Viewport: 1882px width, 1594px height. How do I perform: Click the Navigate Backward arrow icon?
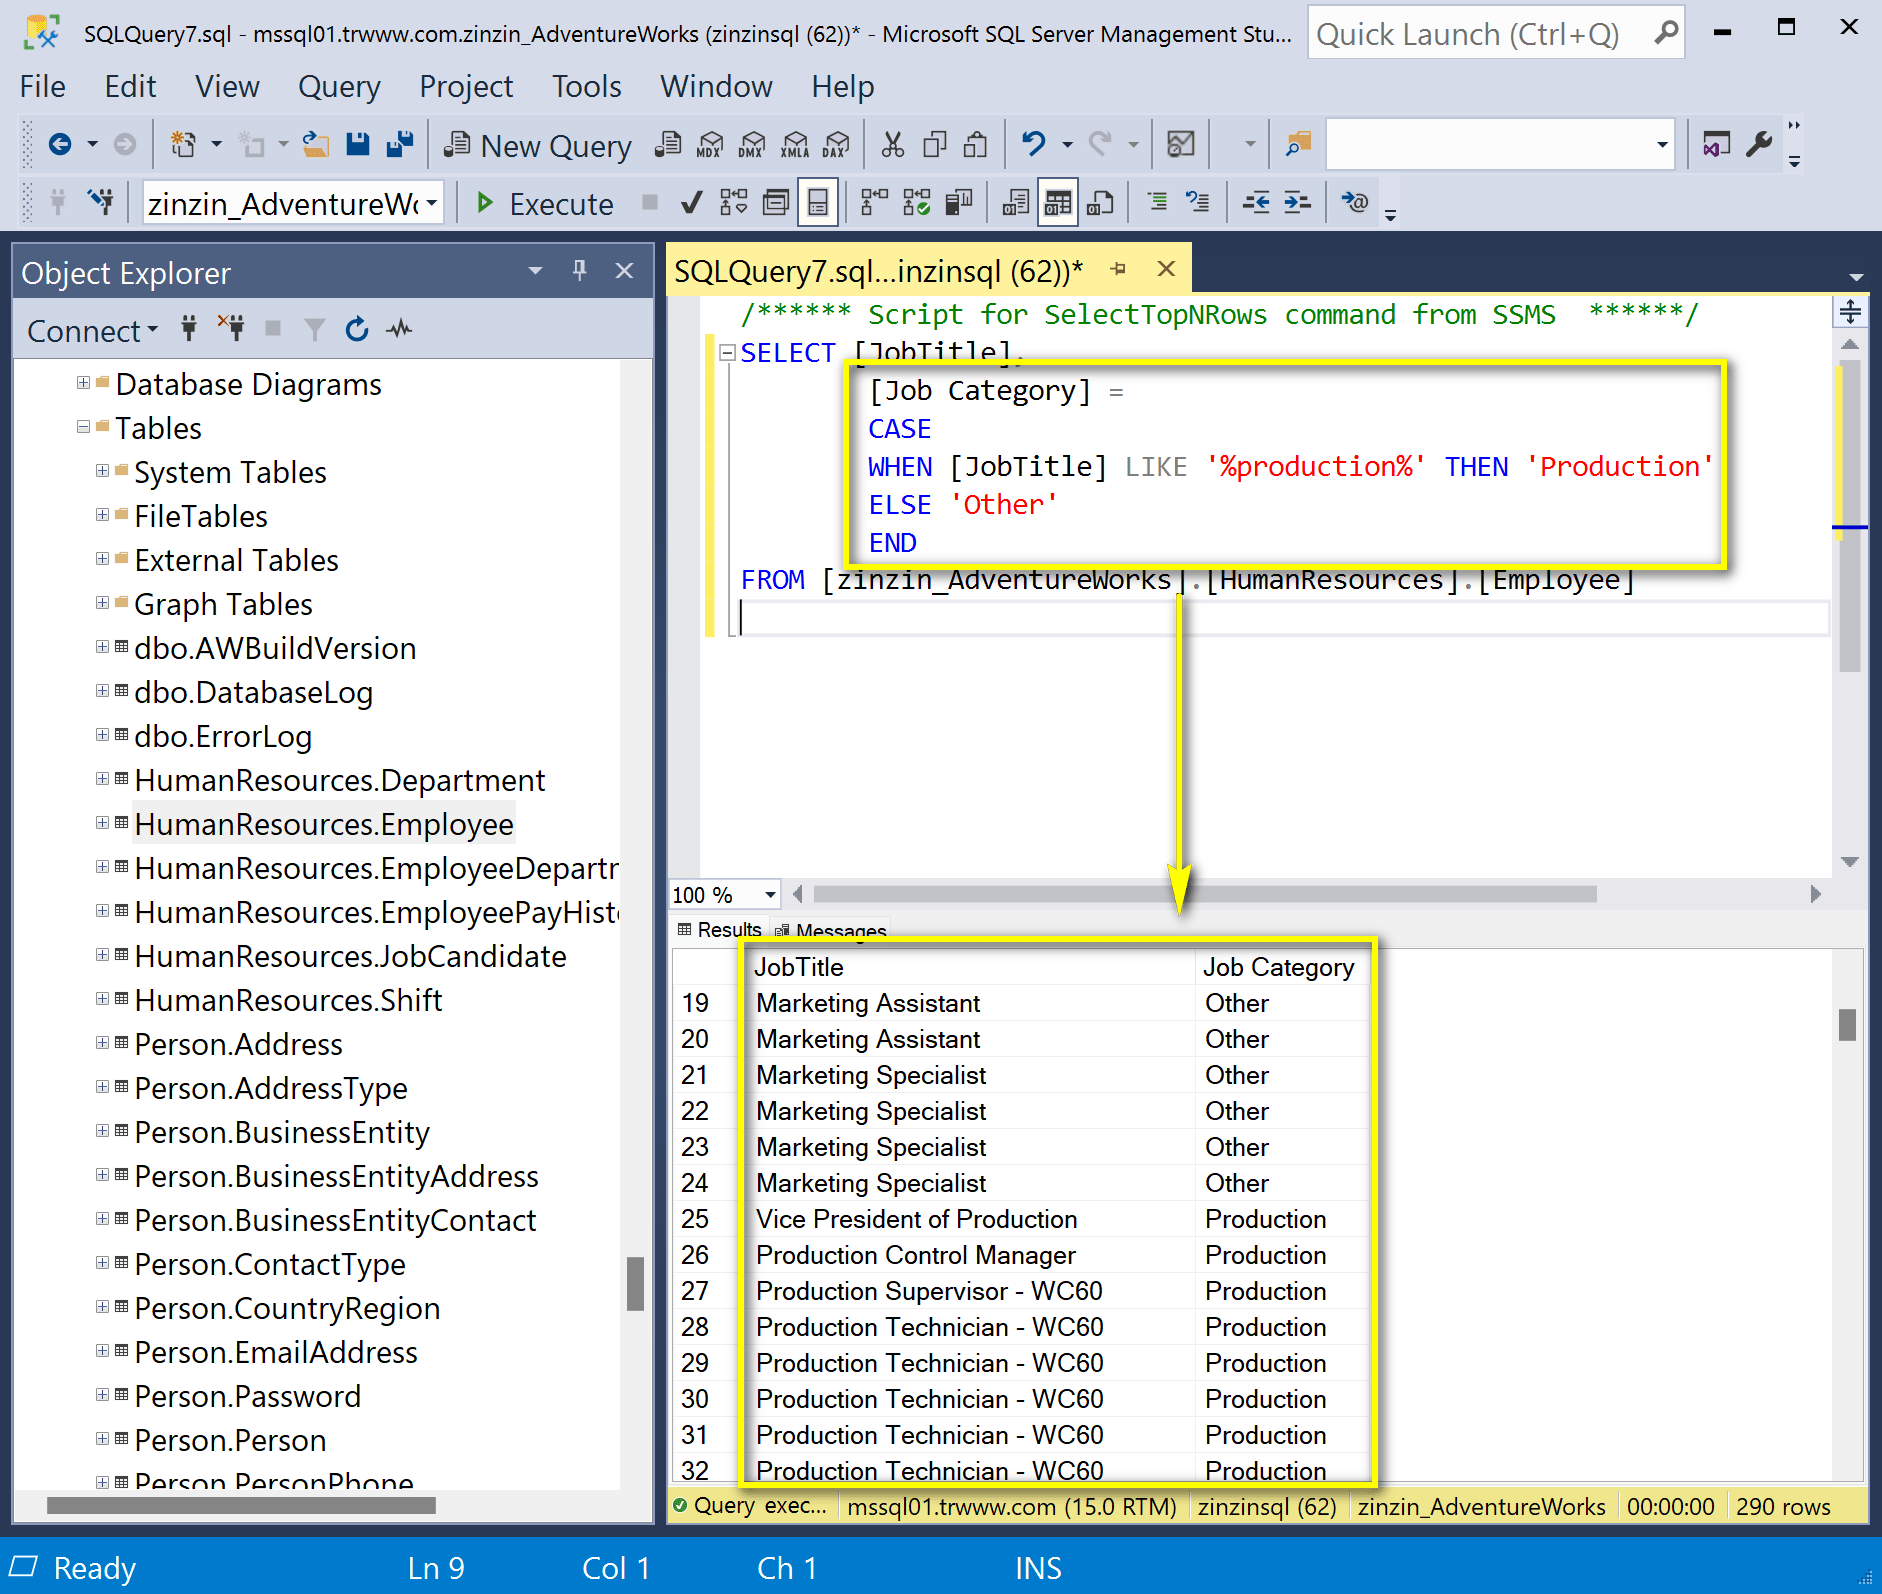pyautogui.click(x=60, y=145)
